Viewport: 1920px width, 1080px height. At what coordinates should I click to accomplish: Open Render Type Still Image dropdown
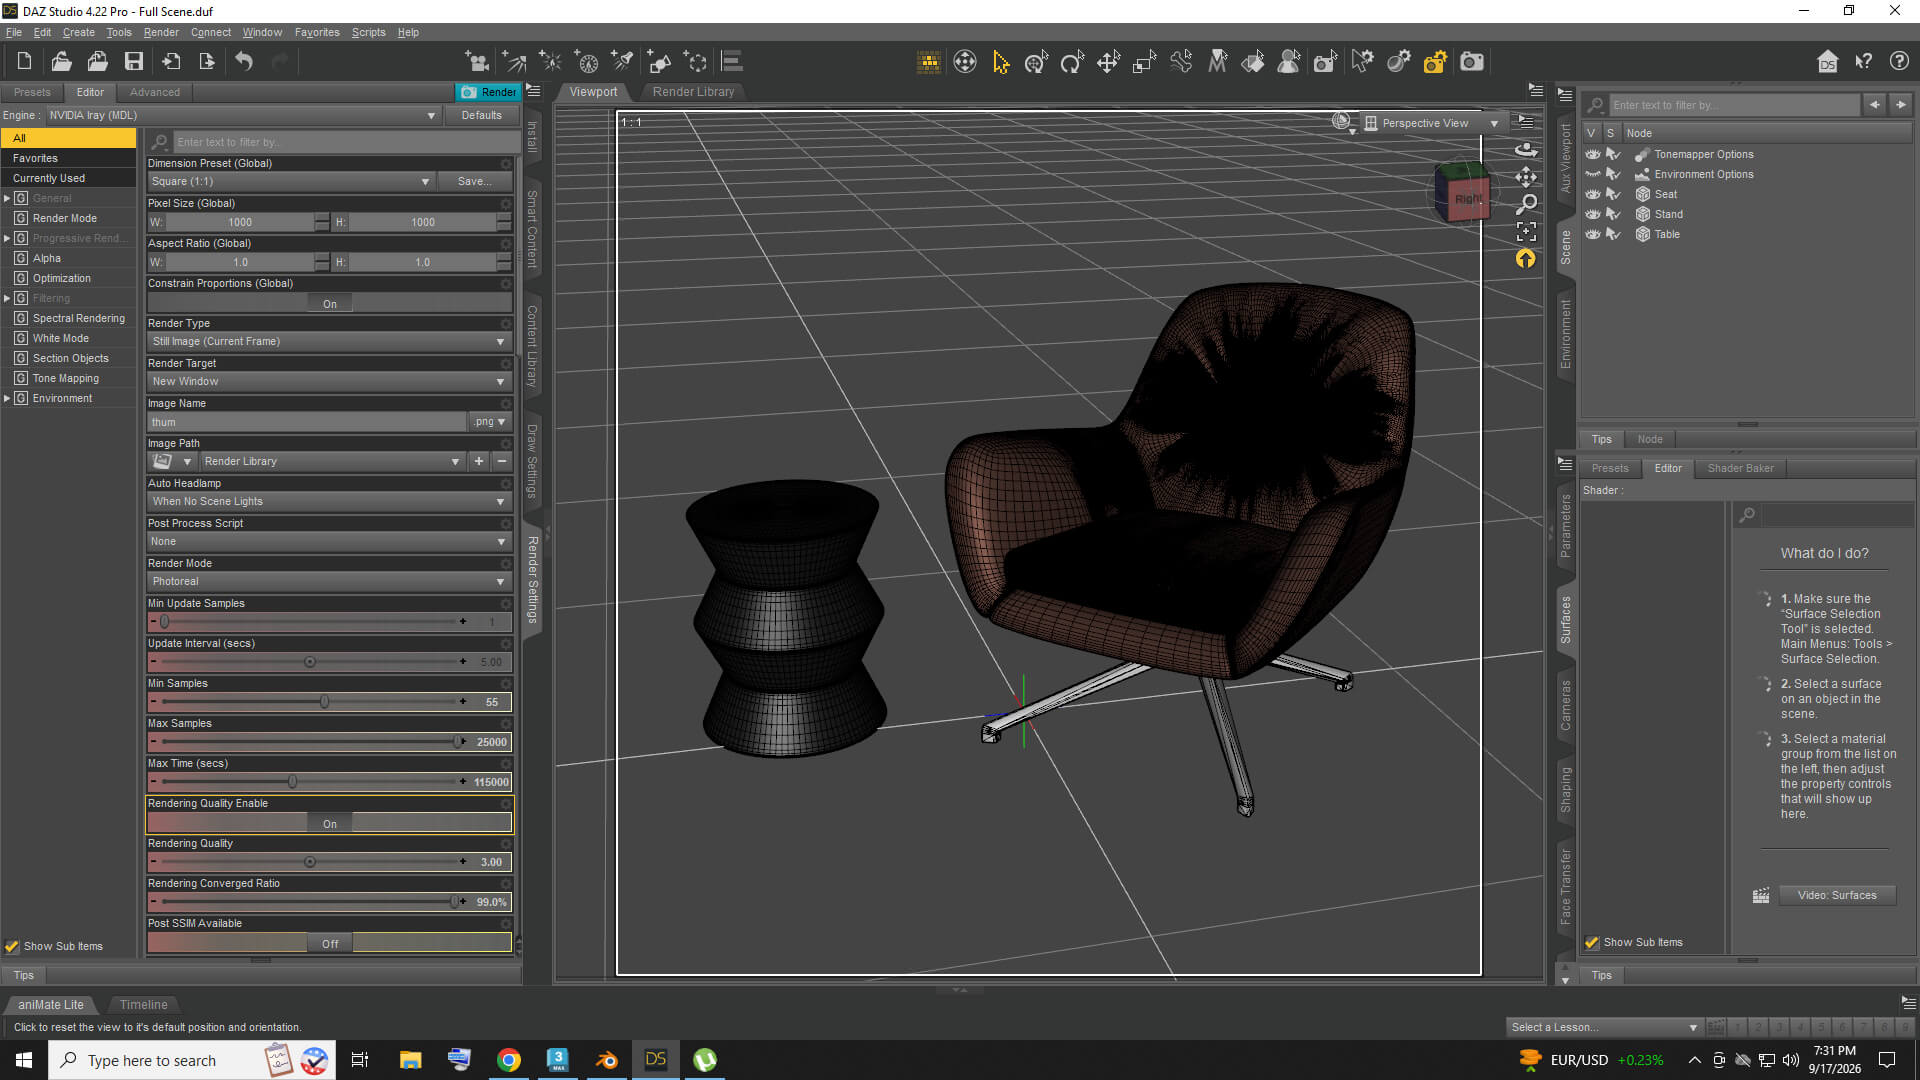[x=330, y=342]
